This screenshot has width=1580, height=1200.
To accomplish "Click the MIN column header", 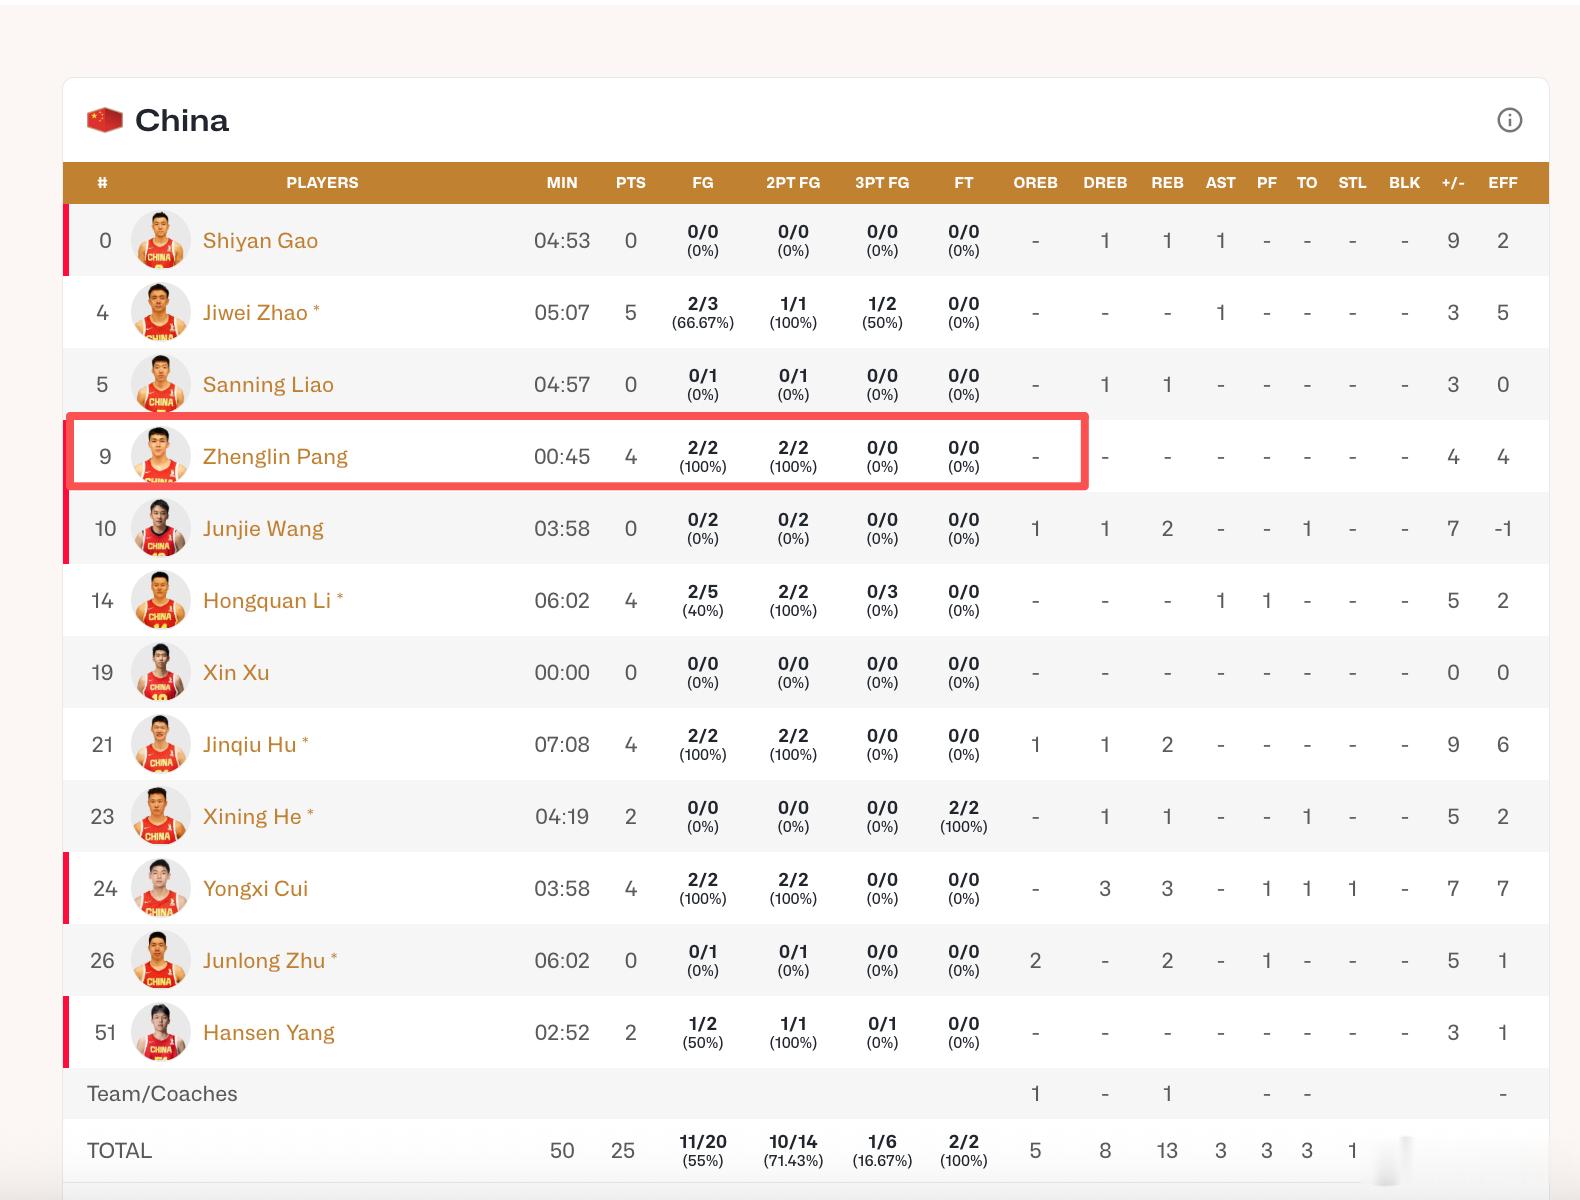I will 562,182.
